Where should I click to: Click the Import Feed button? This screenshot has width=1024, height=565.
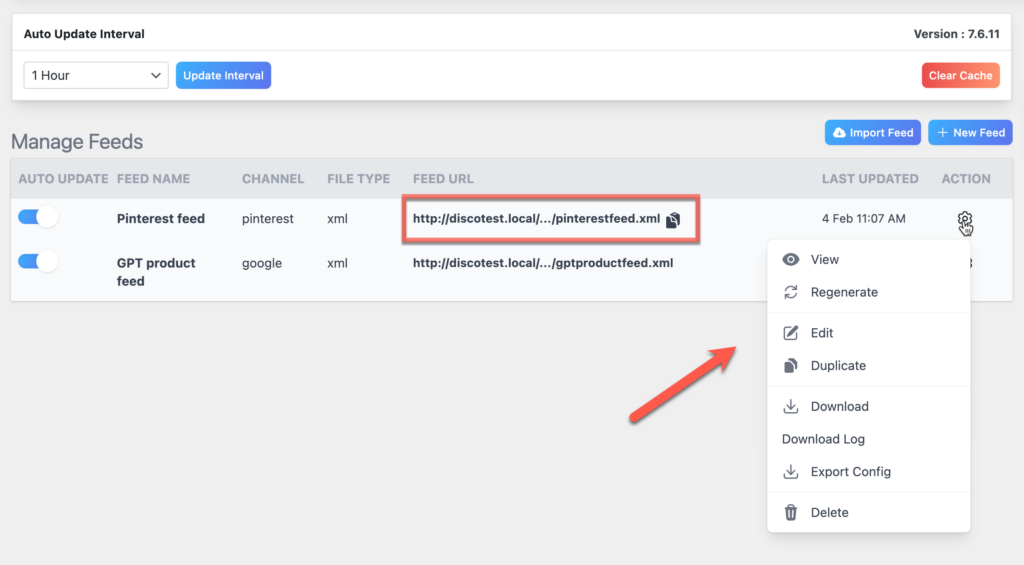coord(872,133)
